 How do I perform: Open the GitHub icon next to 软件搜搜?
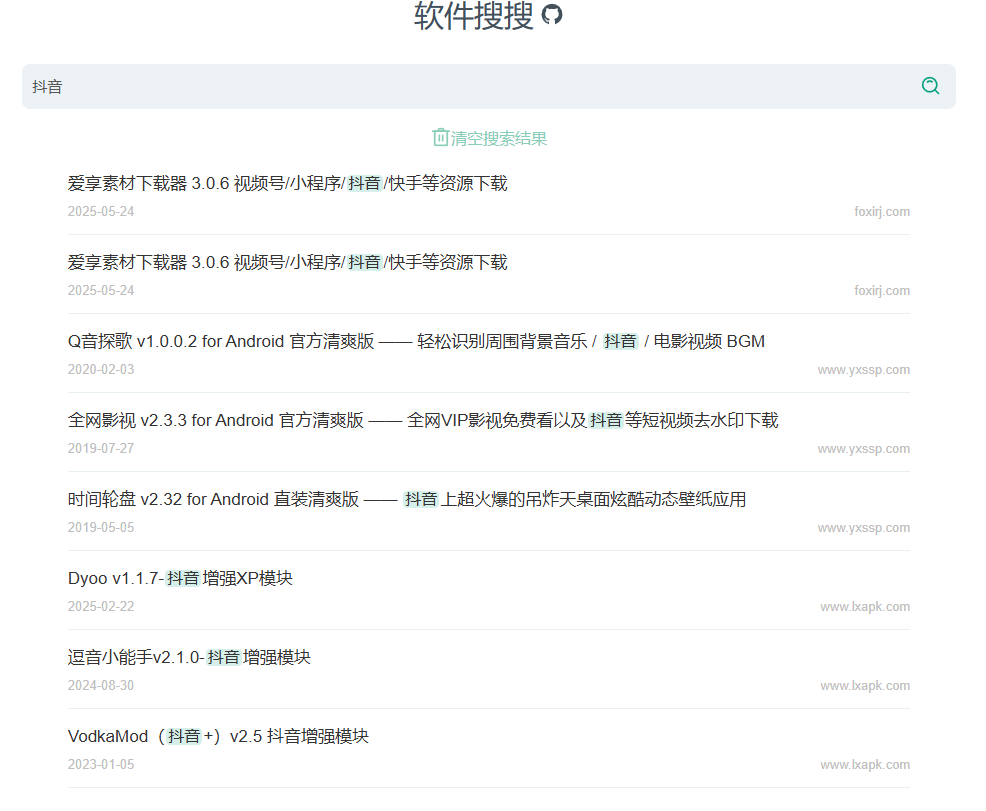[x=551, y=14]
